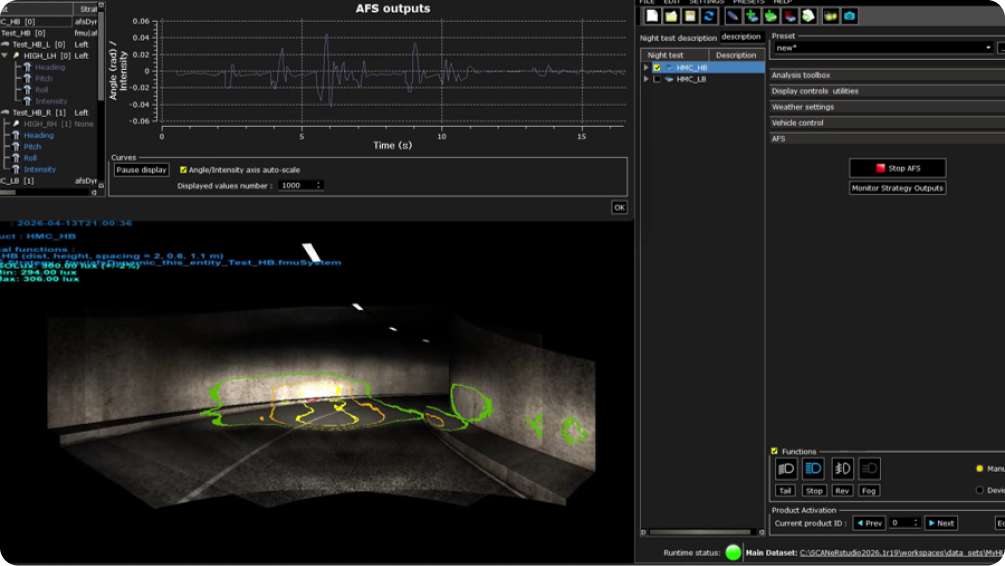Open the Main Dataset path link
1005x566 pixels.
point(902,553)
